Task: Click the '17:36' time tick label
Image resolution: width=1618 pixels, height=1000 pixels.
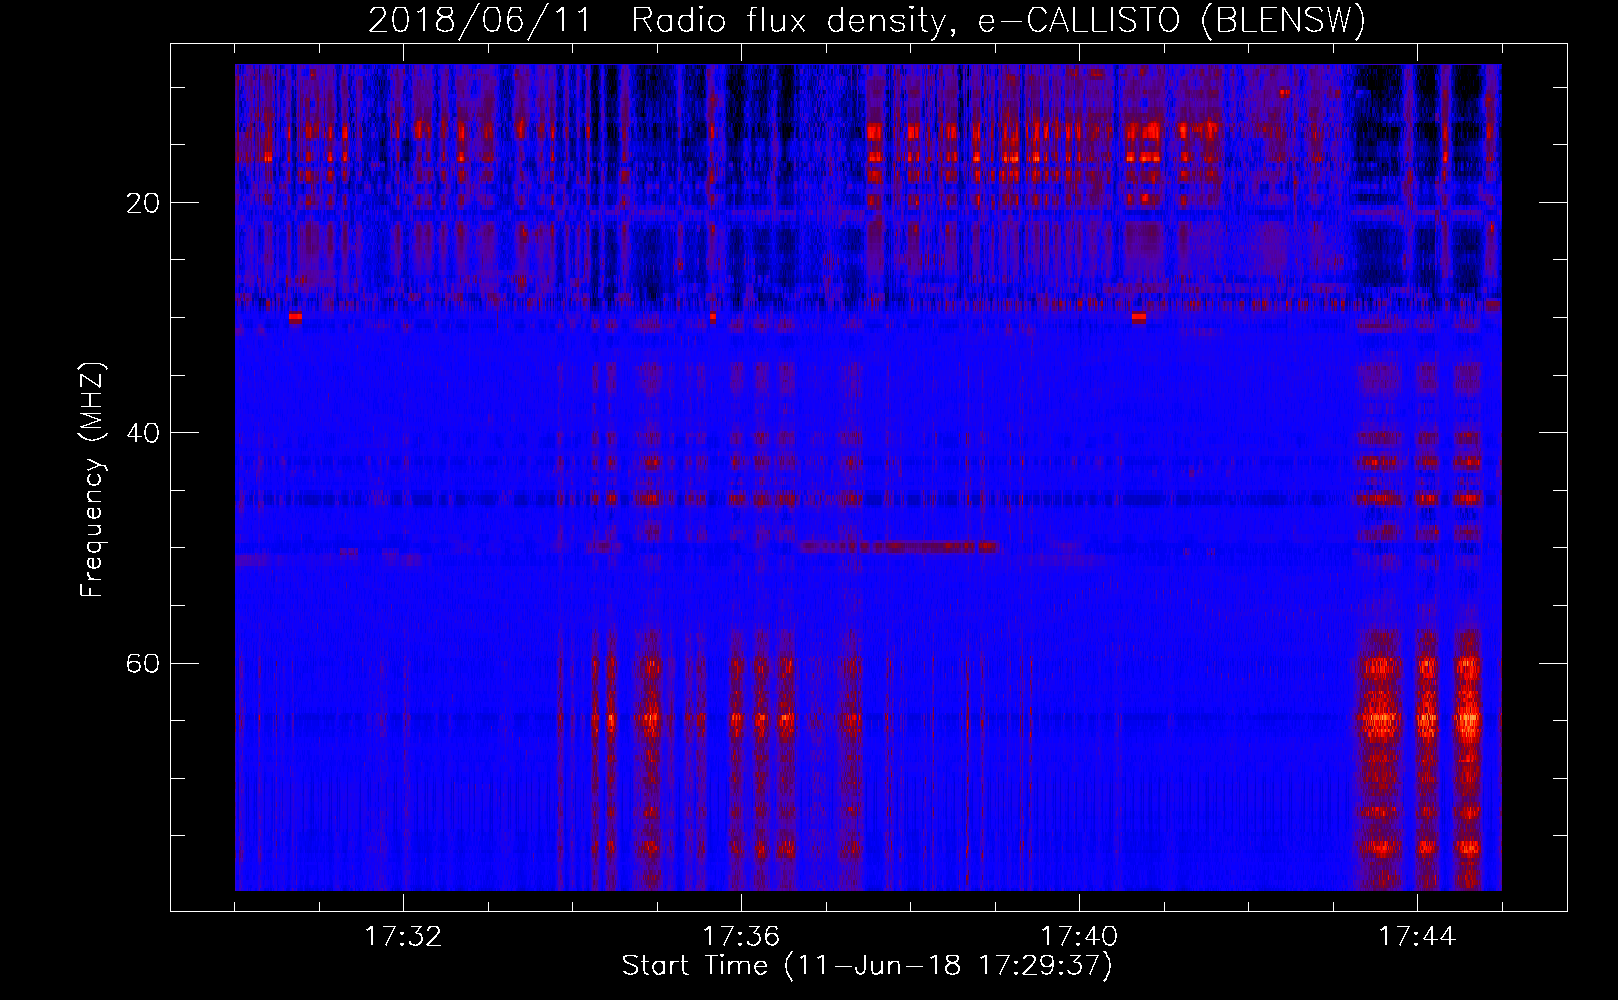Action: coord(741,936)
